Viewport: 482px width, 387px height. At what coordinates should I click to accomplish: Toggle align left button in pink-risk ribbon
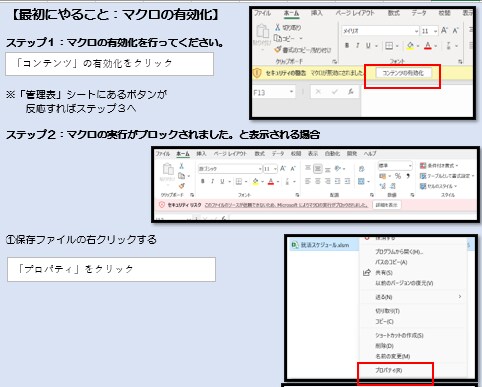[x=308, y=181]
